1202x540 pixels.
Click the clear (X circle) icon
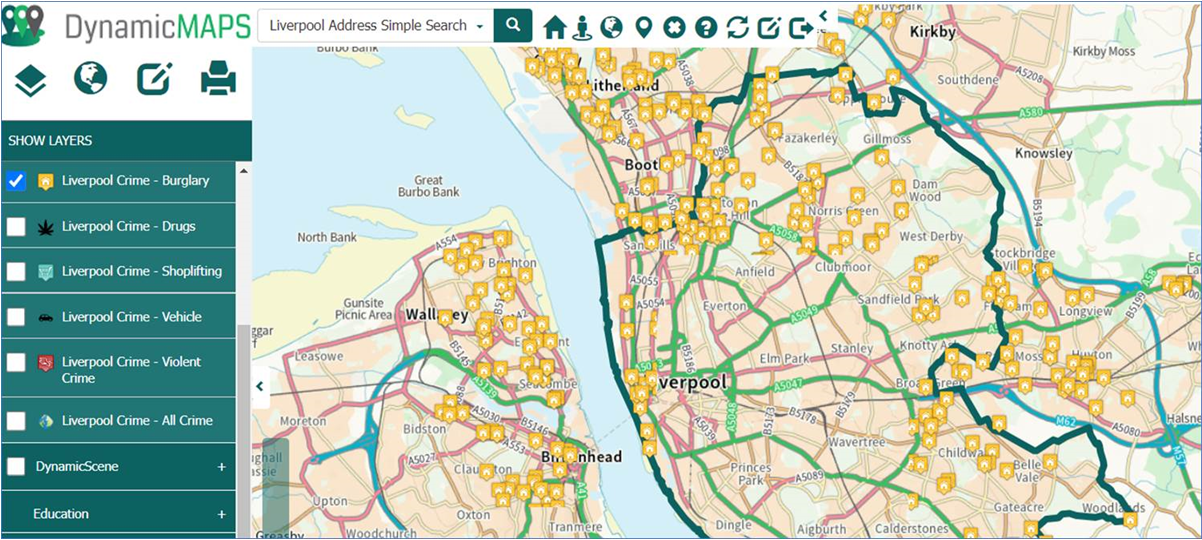pos(674,27)
